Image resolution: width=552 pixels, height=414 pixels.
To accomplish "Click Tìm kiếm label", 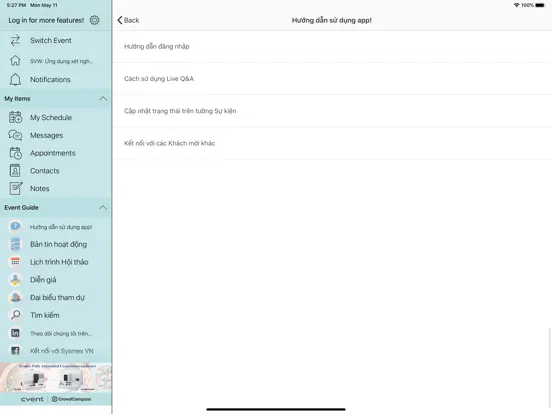I will tap(45, 315).
